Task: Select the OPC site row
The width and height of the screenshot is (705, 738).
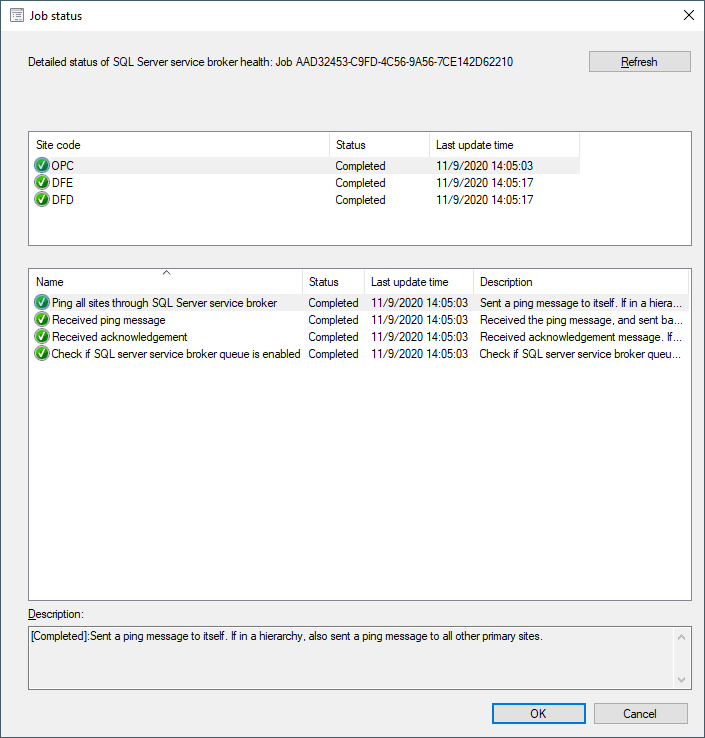Action: click(306, 166)
